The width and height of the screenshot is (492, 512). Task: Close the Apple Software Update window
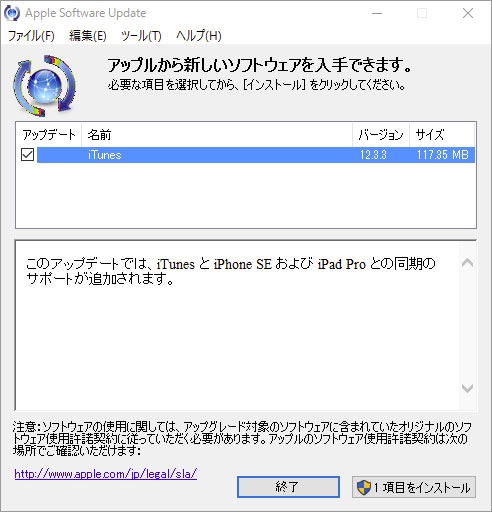(x=468, y=13)
